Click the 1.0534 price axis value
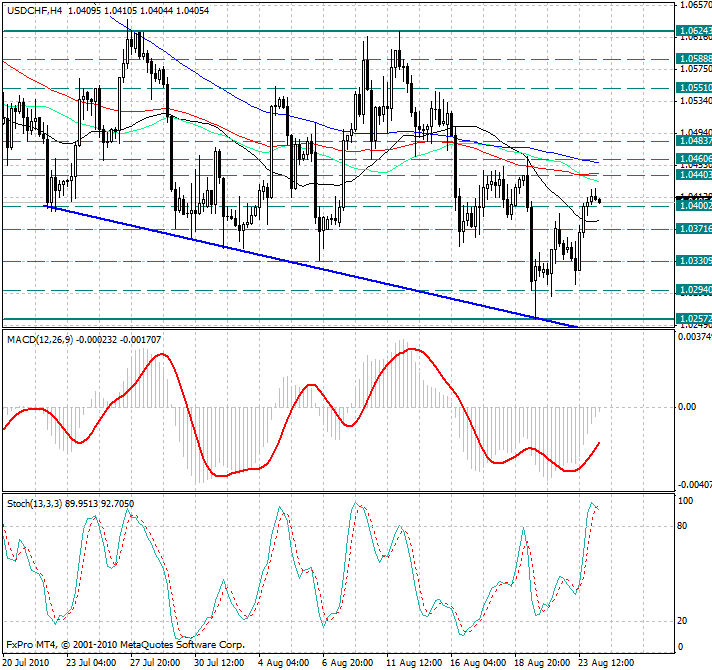 click(x=695, y=100)
